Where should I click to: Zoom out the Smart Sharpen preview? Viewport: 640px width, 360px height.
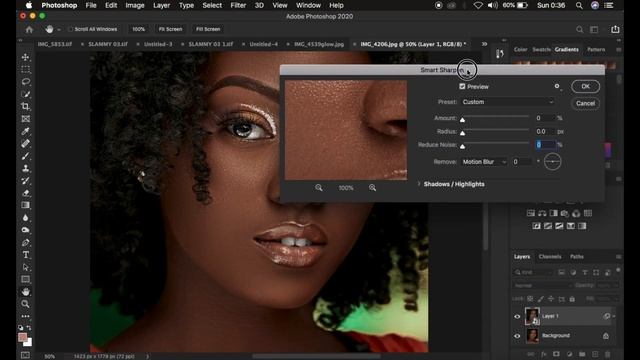point(319,188)
